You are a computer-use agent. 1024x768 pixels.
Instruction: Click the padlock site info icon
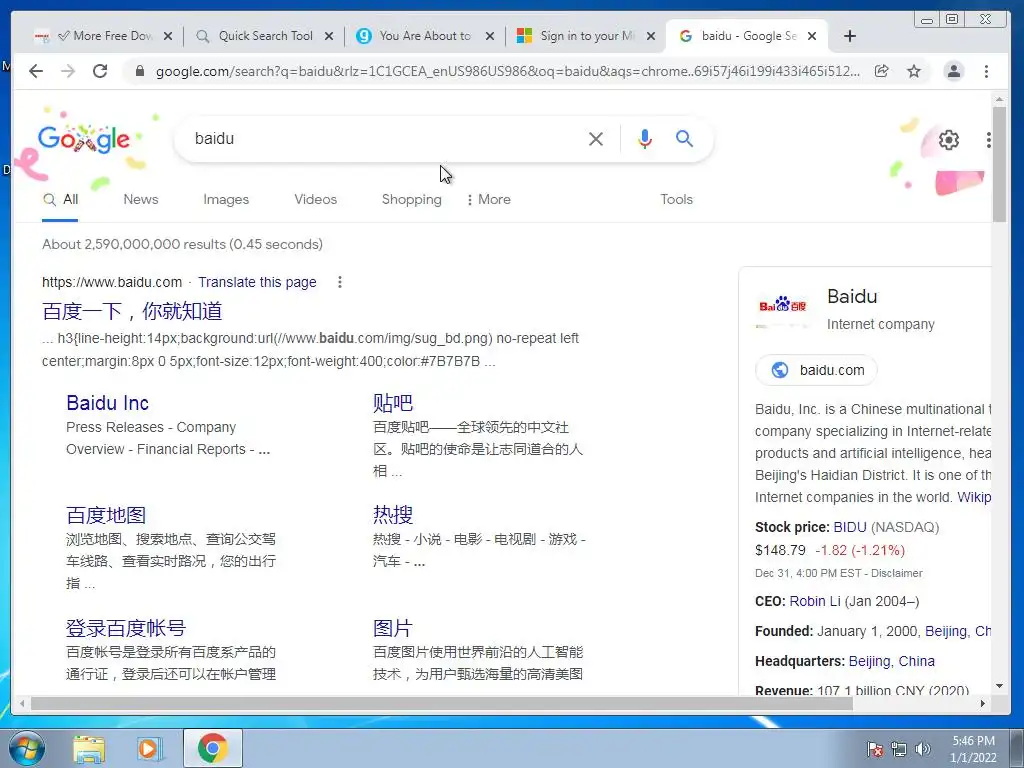click(139, 71)
